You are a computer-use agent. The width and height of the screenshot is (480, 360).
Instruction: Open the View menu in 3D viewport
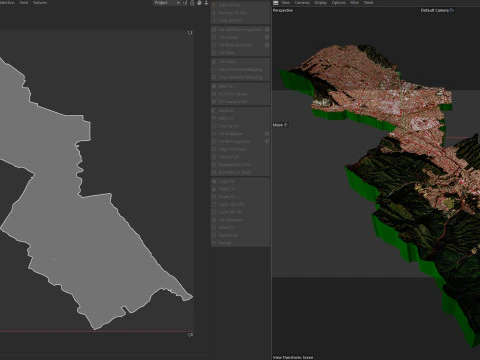click(x=286, y=3)
